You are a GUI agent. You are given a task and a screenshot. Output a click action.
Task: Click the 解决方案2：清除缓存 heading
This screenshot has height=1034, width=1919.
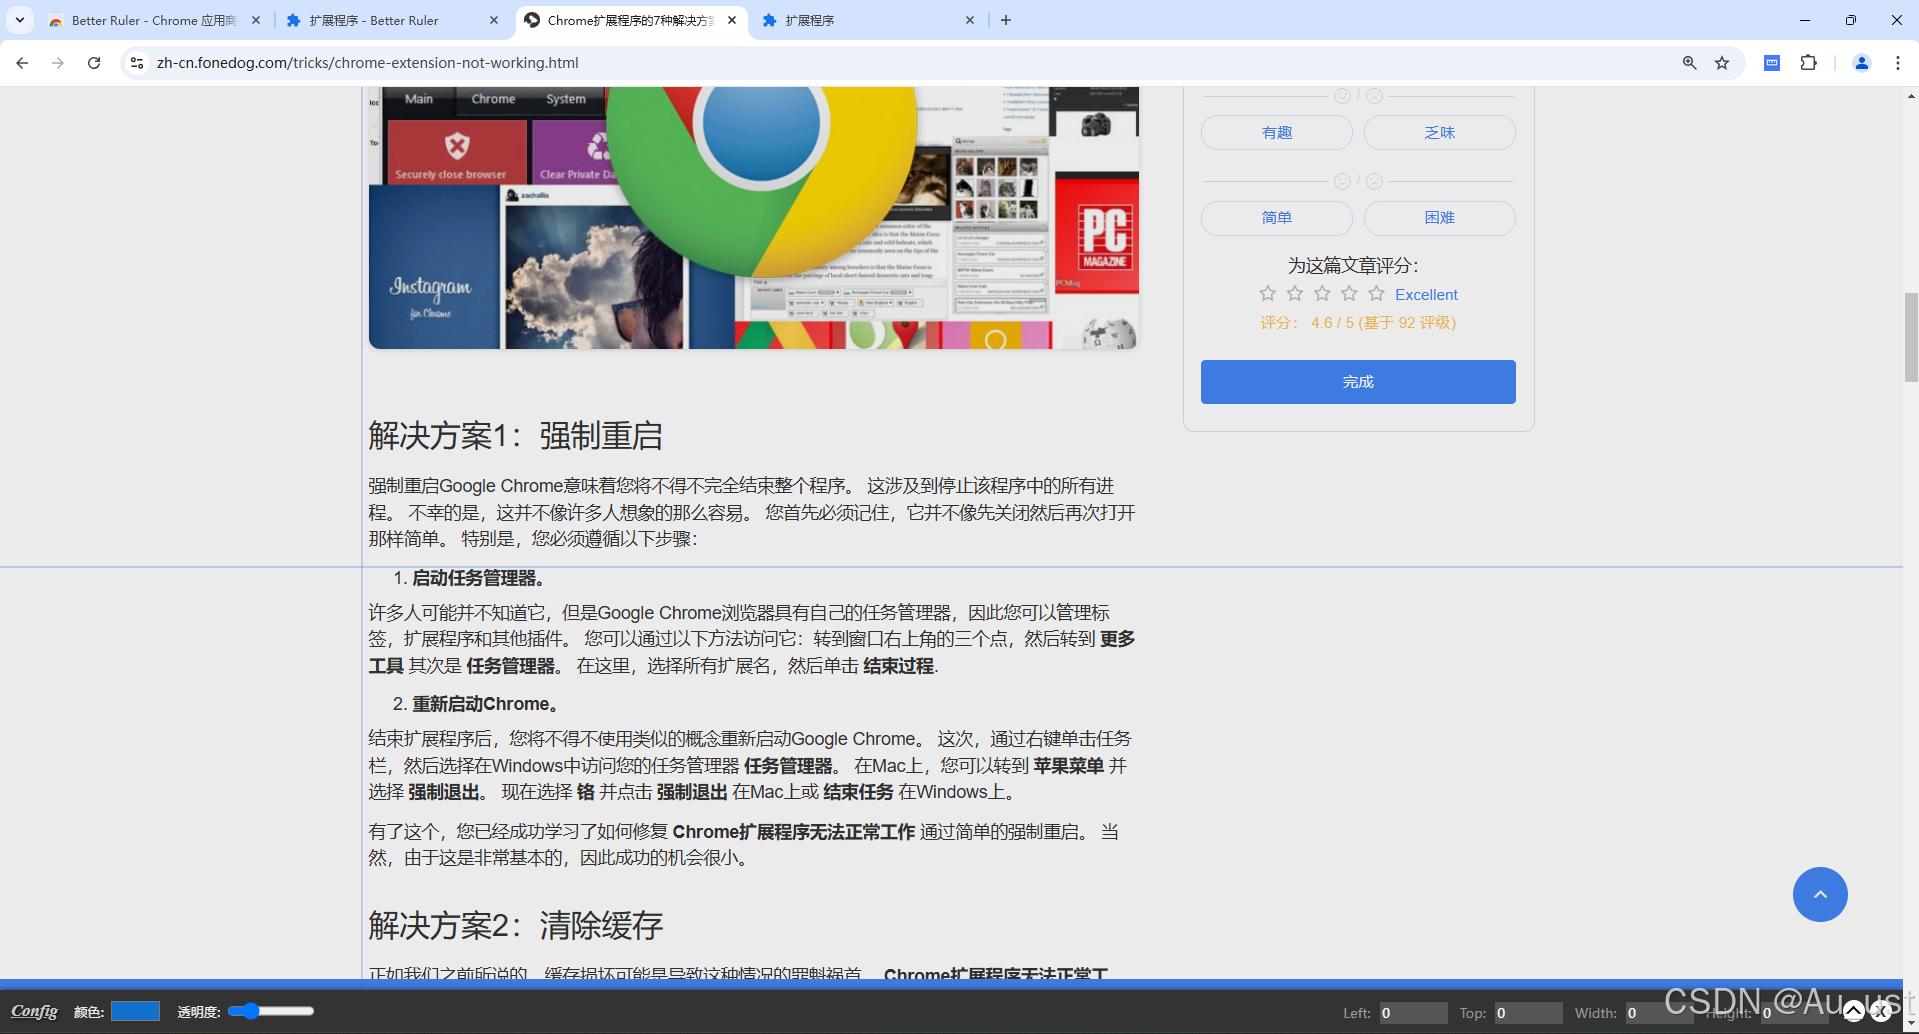pos(515,926)
